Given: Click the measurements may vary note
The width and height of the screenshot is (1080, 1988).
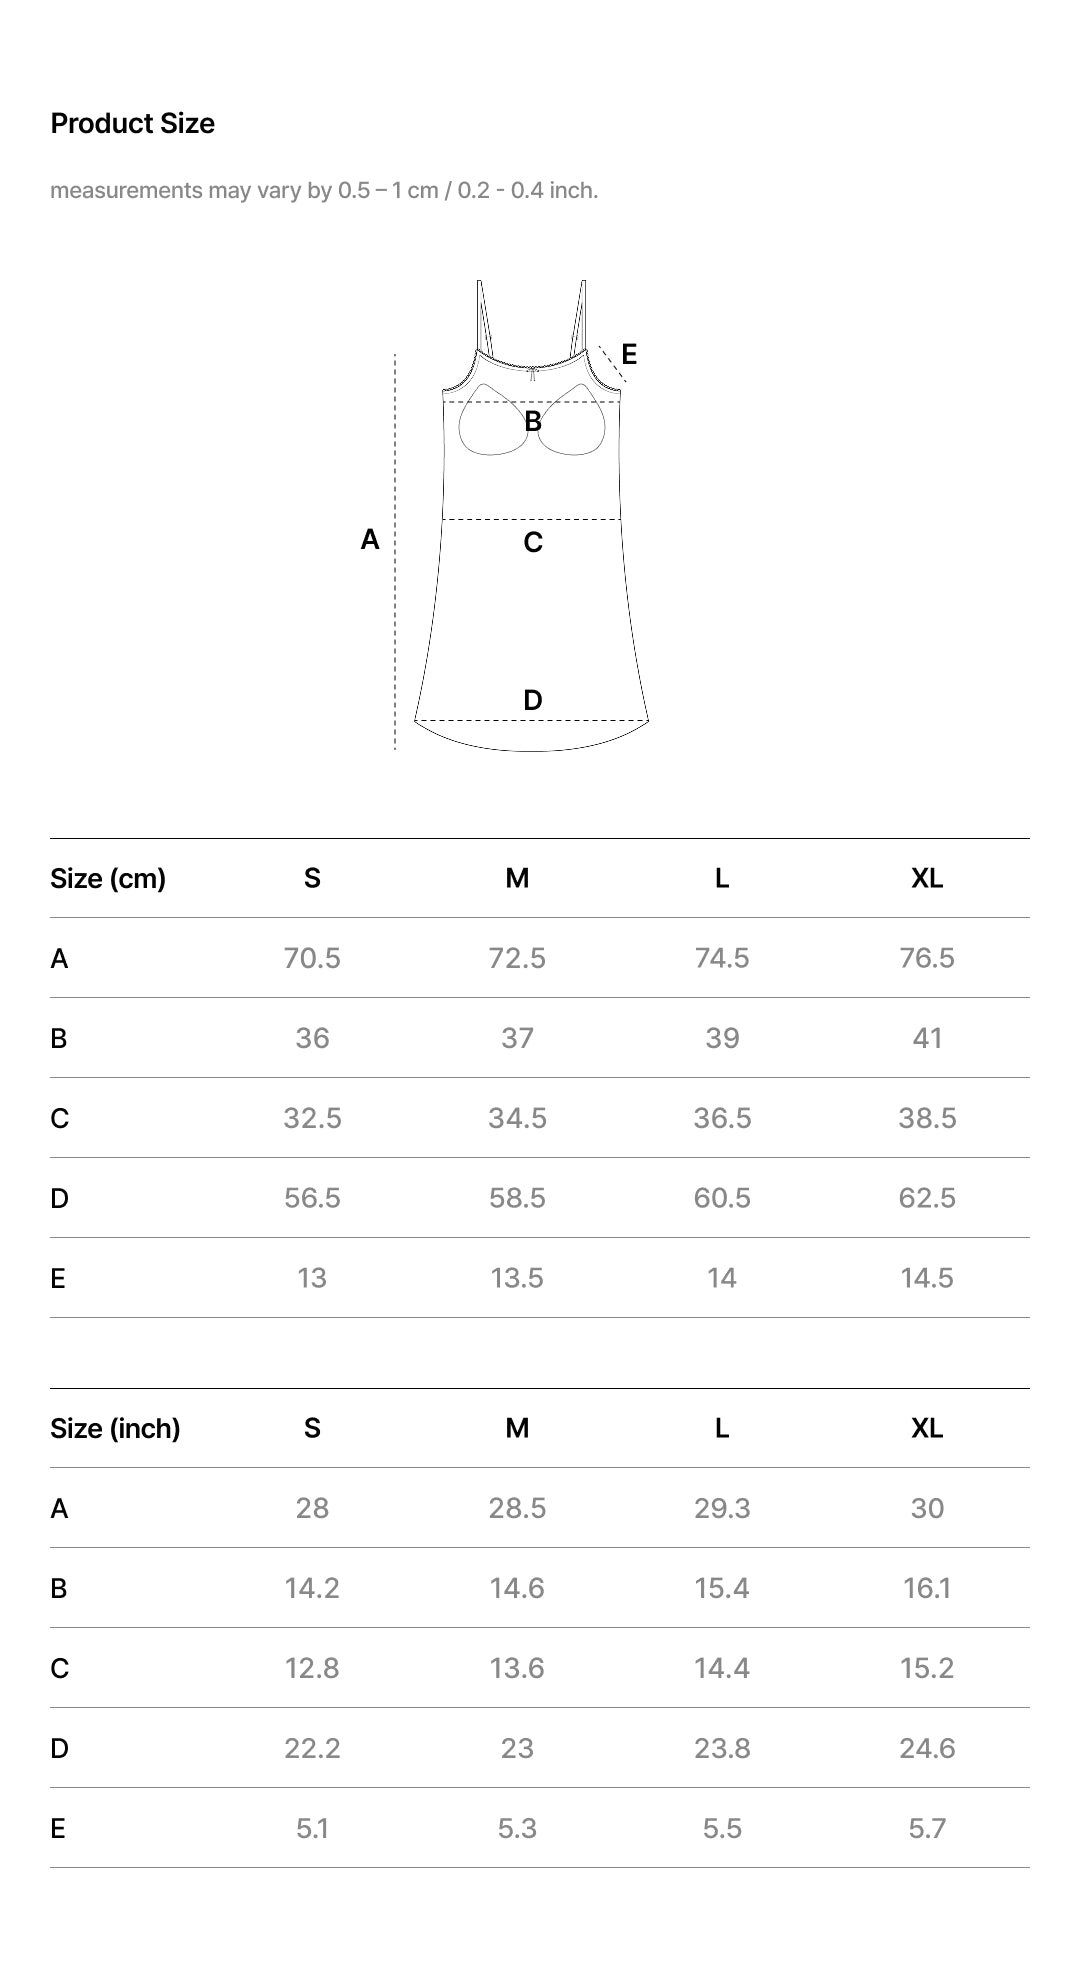Looking at the screenshot, I should click(x=324, y=190).
